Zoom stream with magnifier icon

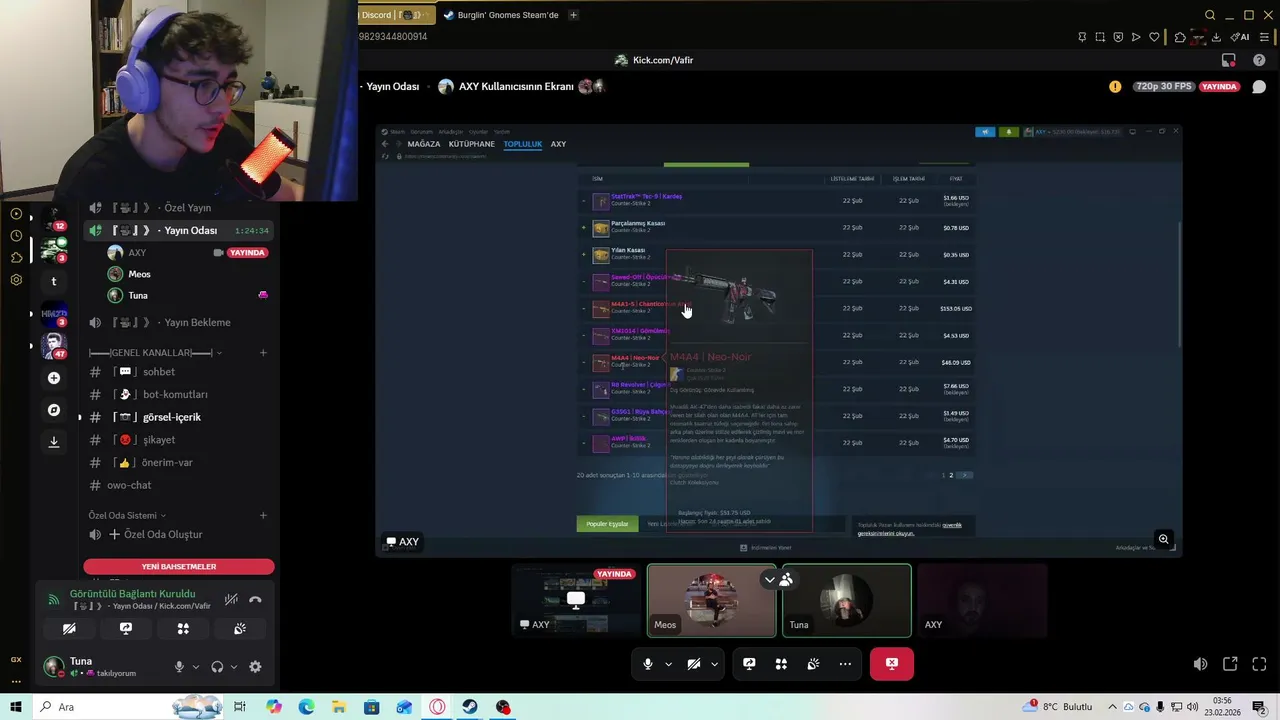(1163, 540)
